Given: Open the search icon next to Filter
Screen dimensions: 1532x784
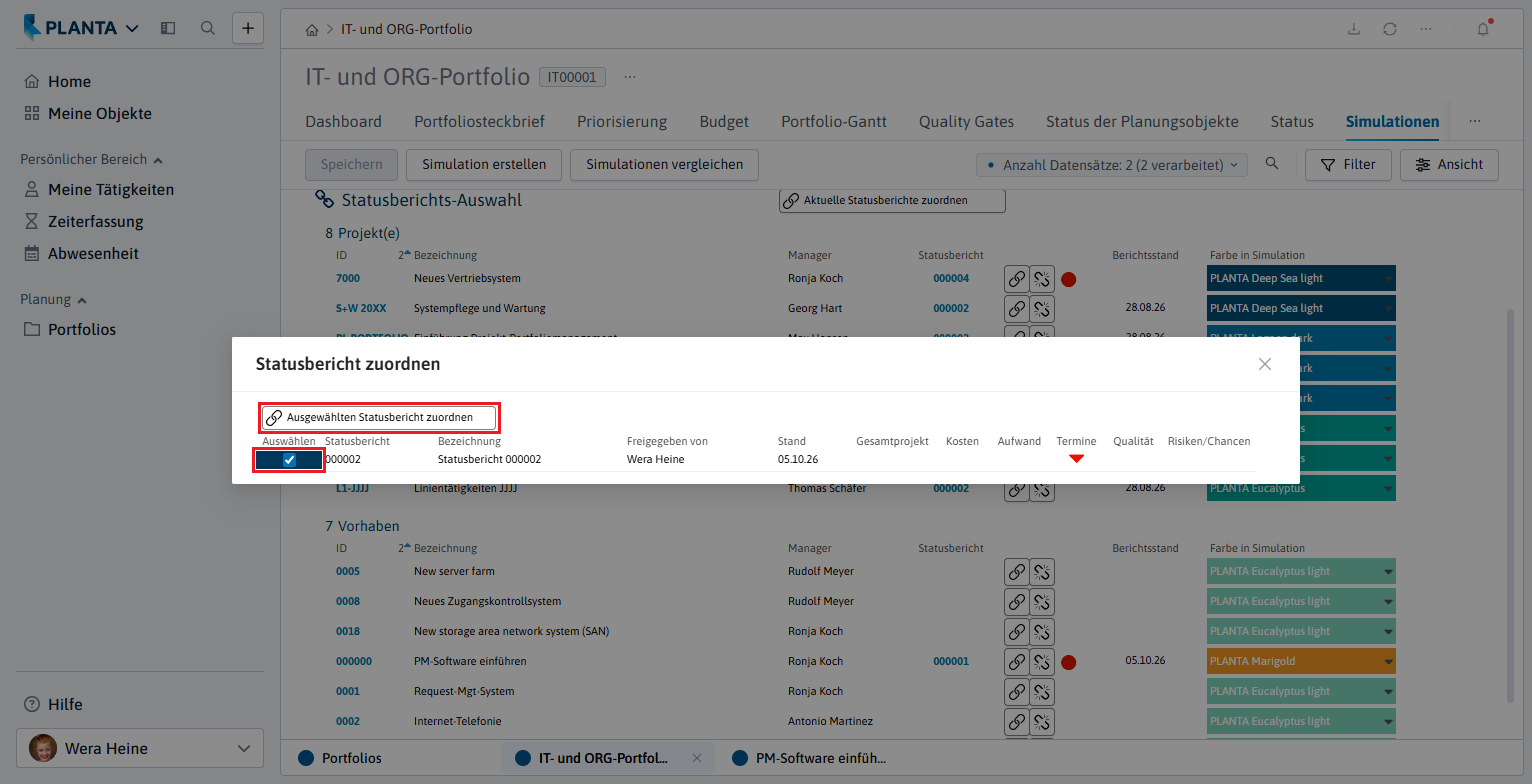Looking at the screenshot, I should coord(1272,164).
